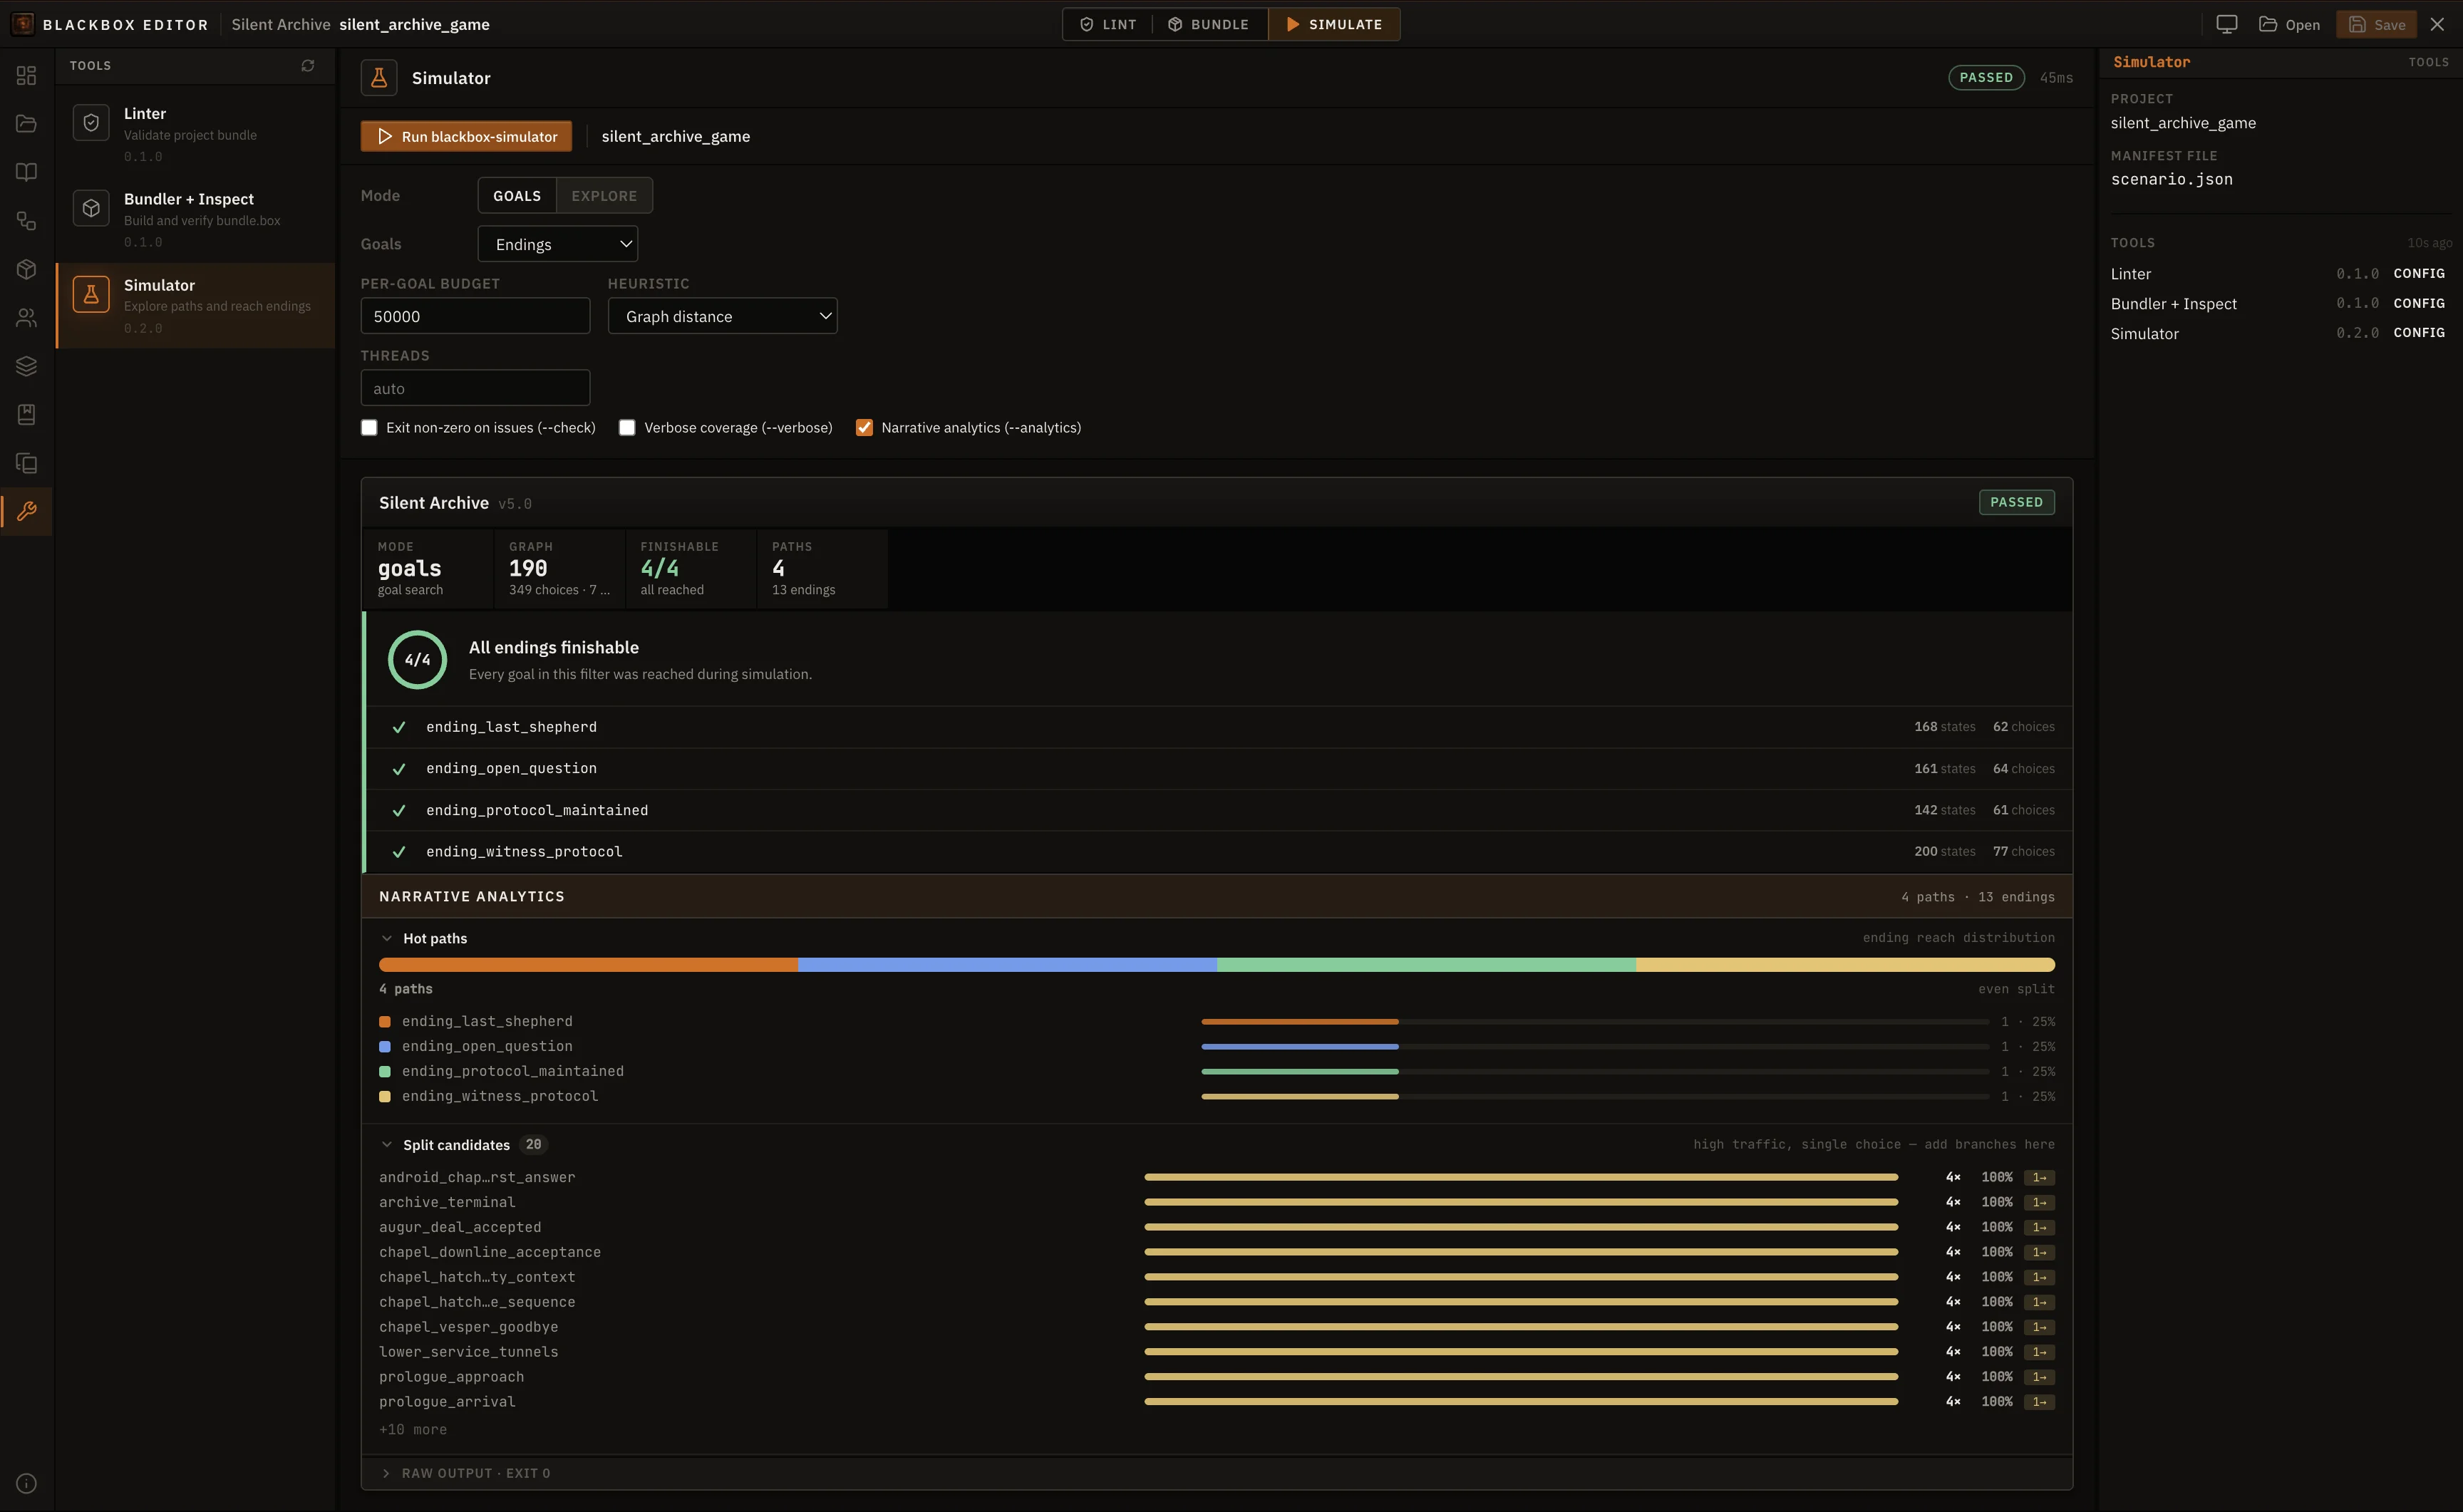Open the bookmarked book icon in sidebar
This screenshot has height=1512, width=2463.
[27, 414]
